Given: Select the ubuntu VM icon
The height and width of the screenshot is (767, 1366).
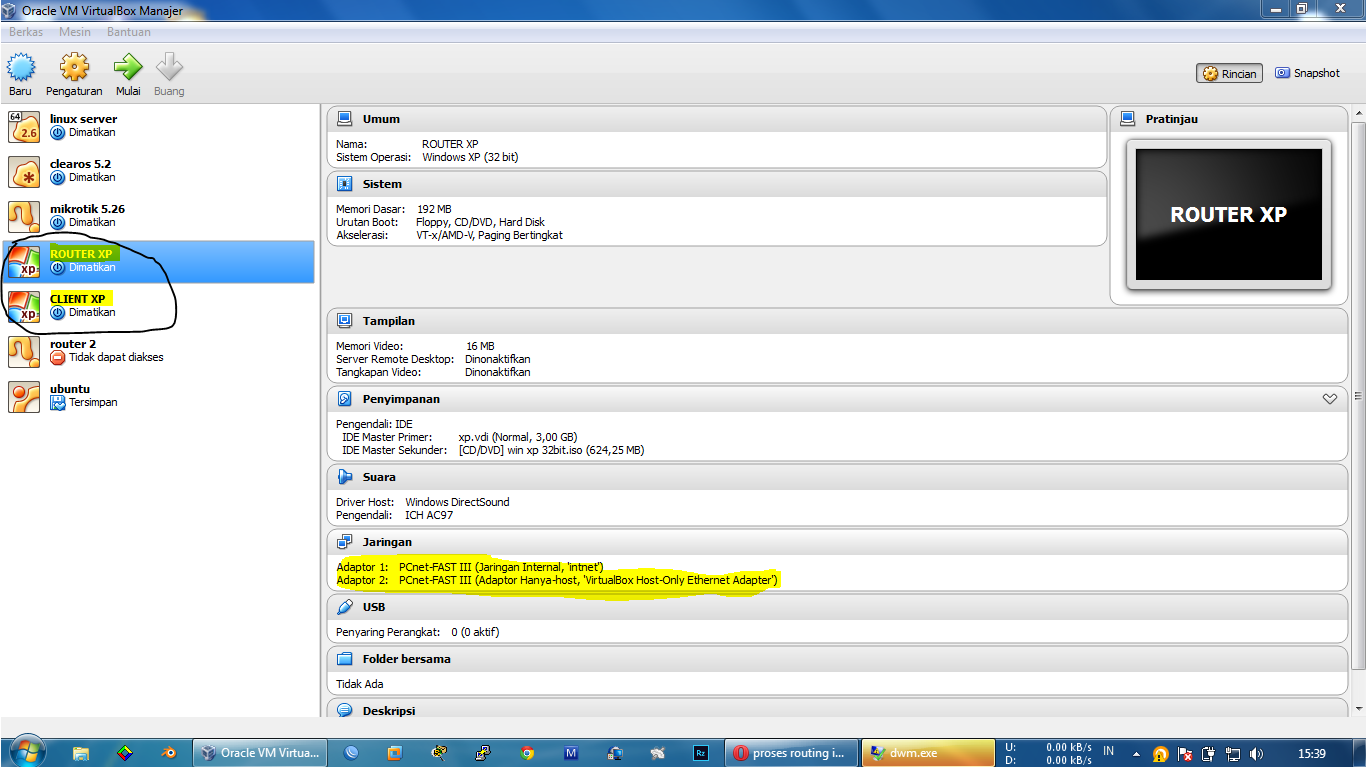Looking at the screenshot, I should point(24,397).
